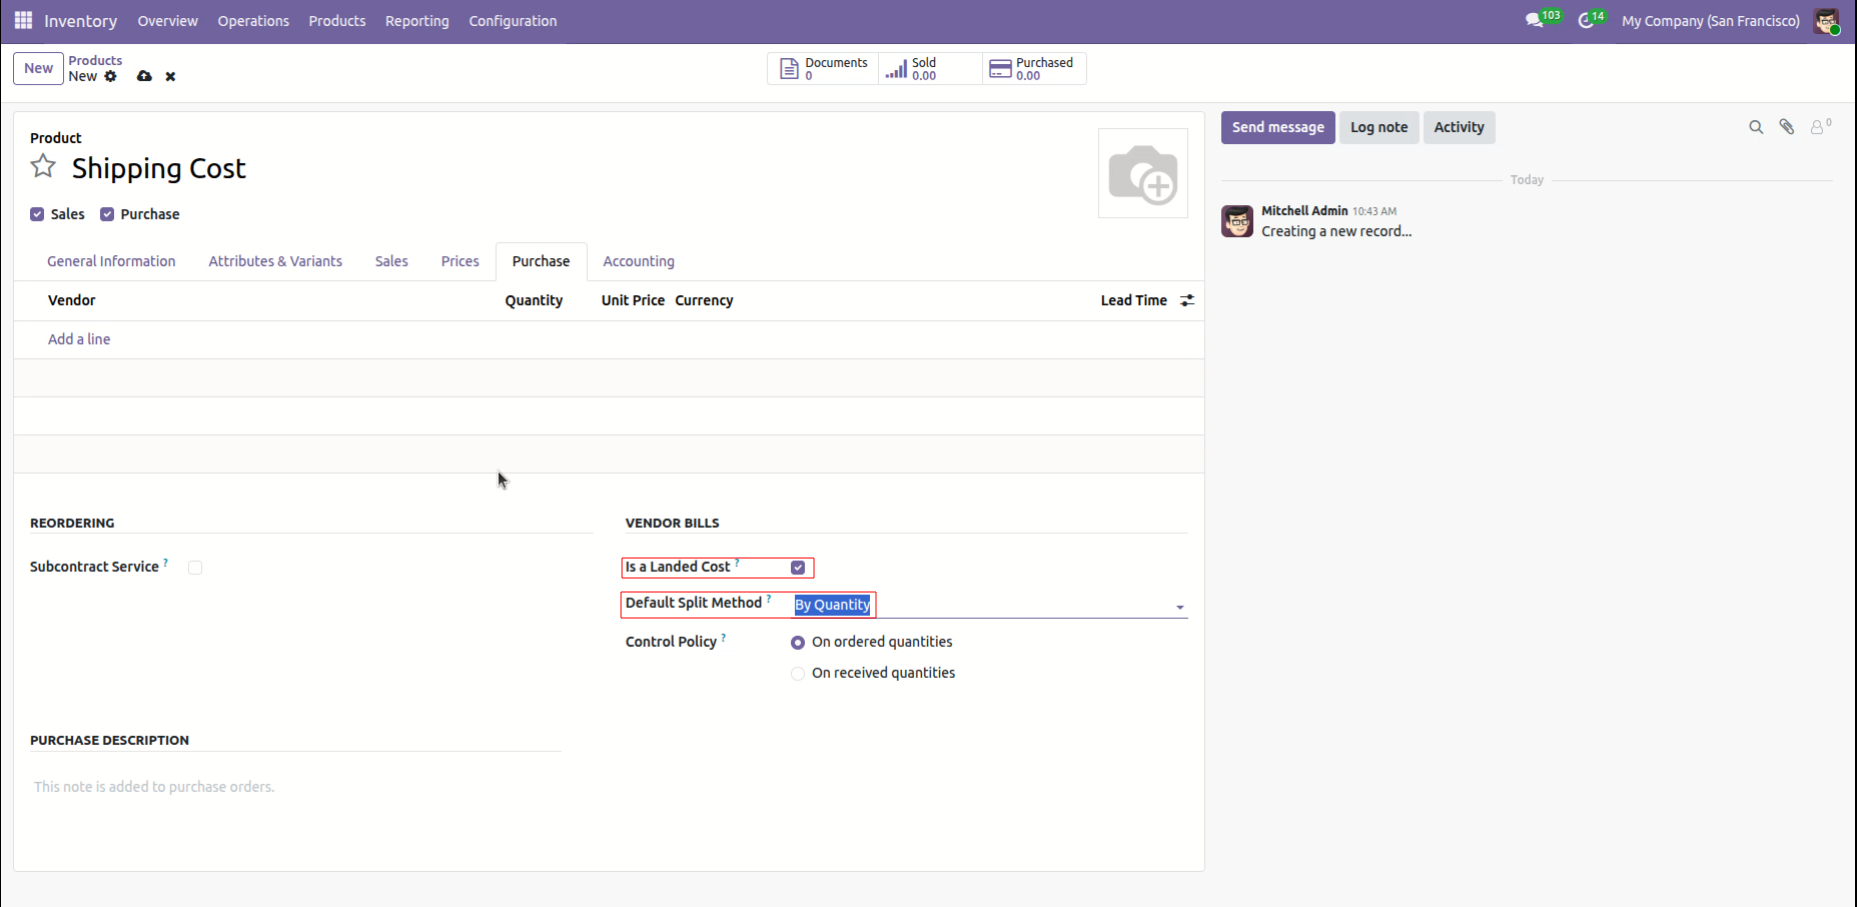Image resolution: width=1857 pixels, height=907 pixels.
Task: Uncheck the Is a Landed Cost checkbox
Action: click(798, 567)
